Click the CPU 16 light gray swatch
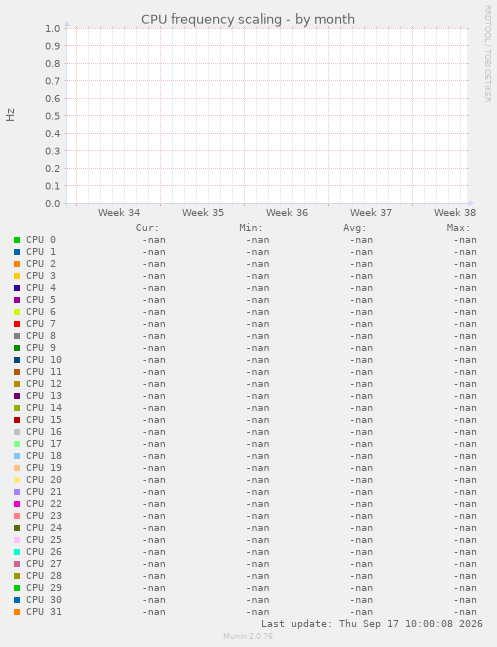Image resolution: width=497 pixels, height=647 pixels. (17, 432)
